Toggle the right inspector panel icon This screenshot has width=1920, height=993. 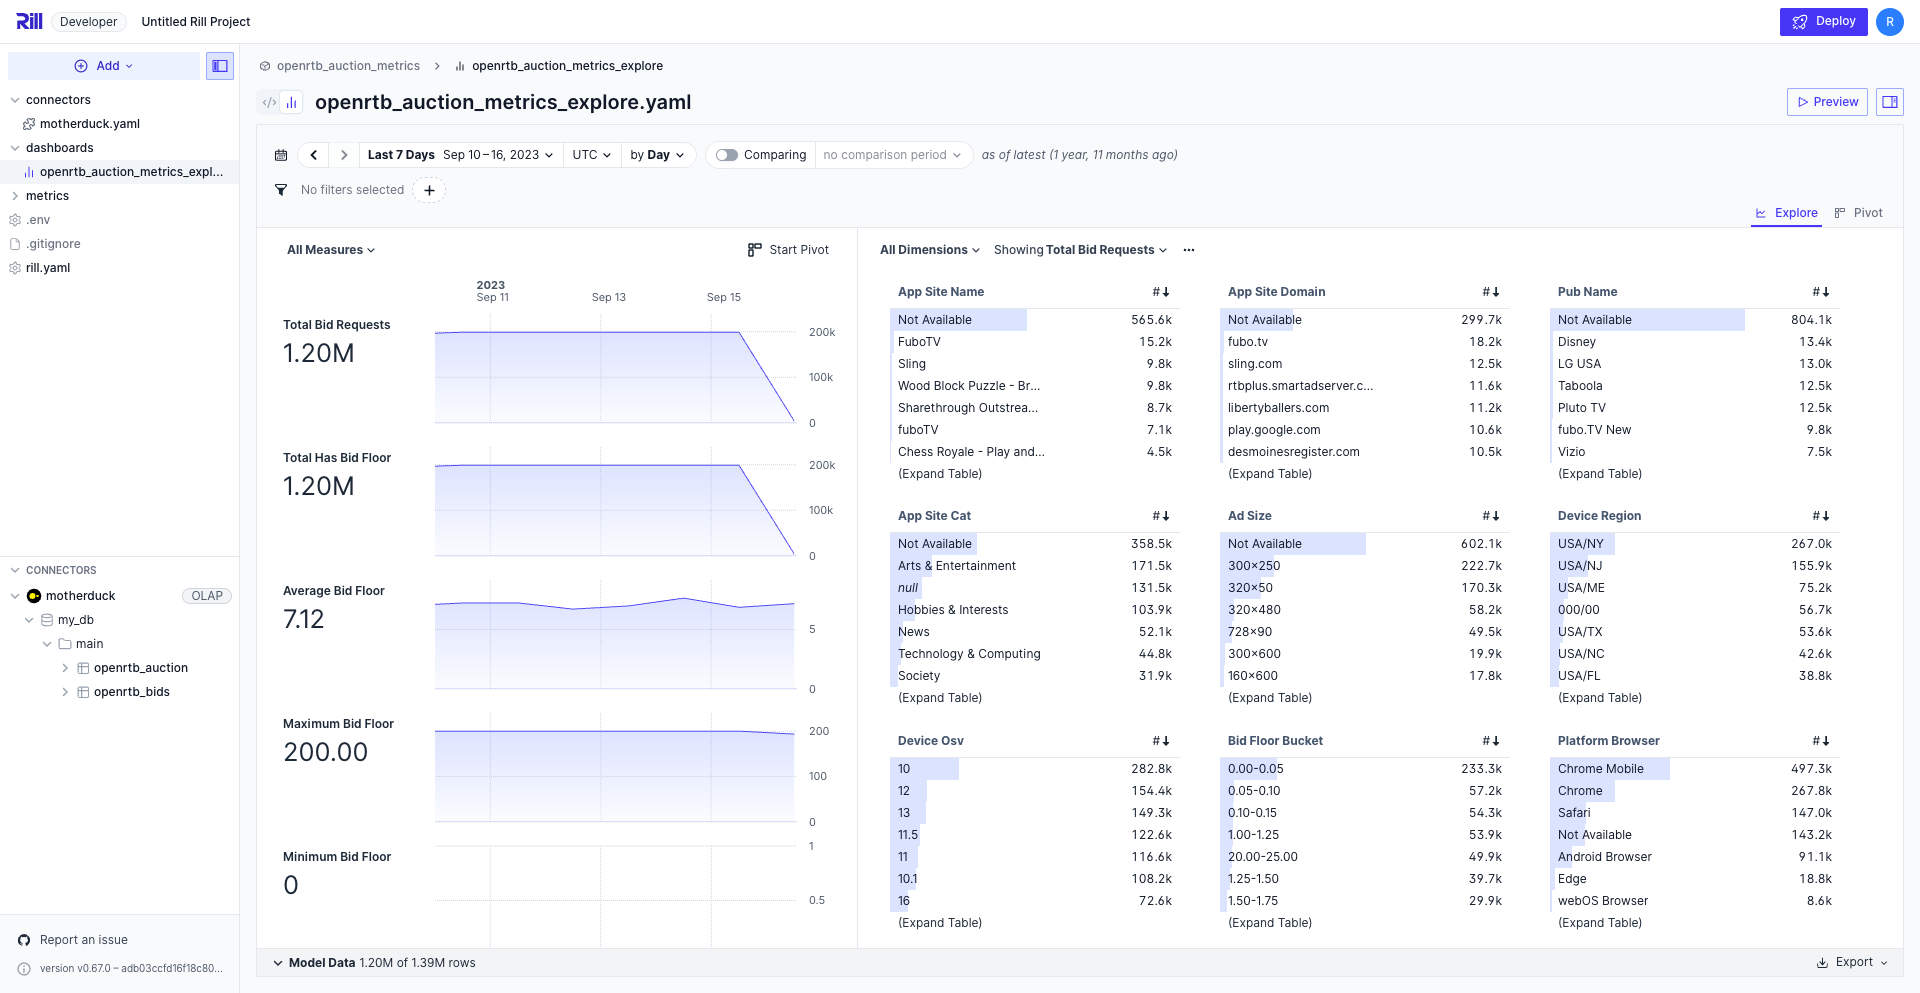click(1889, 102)
